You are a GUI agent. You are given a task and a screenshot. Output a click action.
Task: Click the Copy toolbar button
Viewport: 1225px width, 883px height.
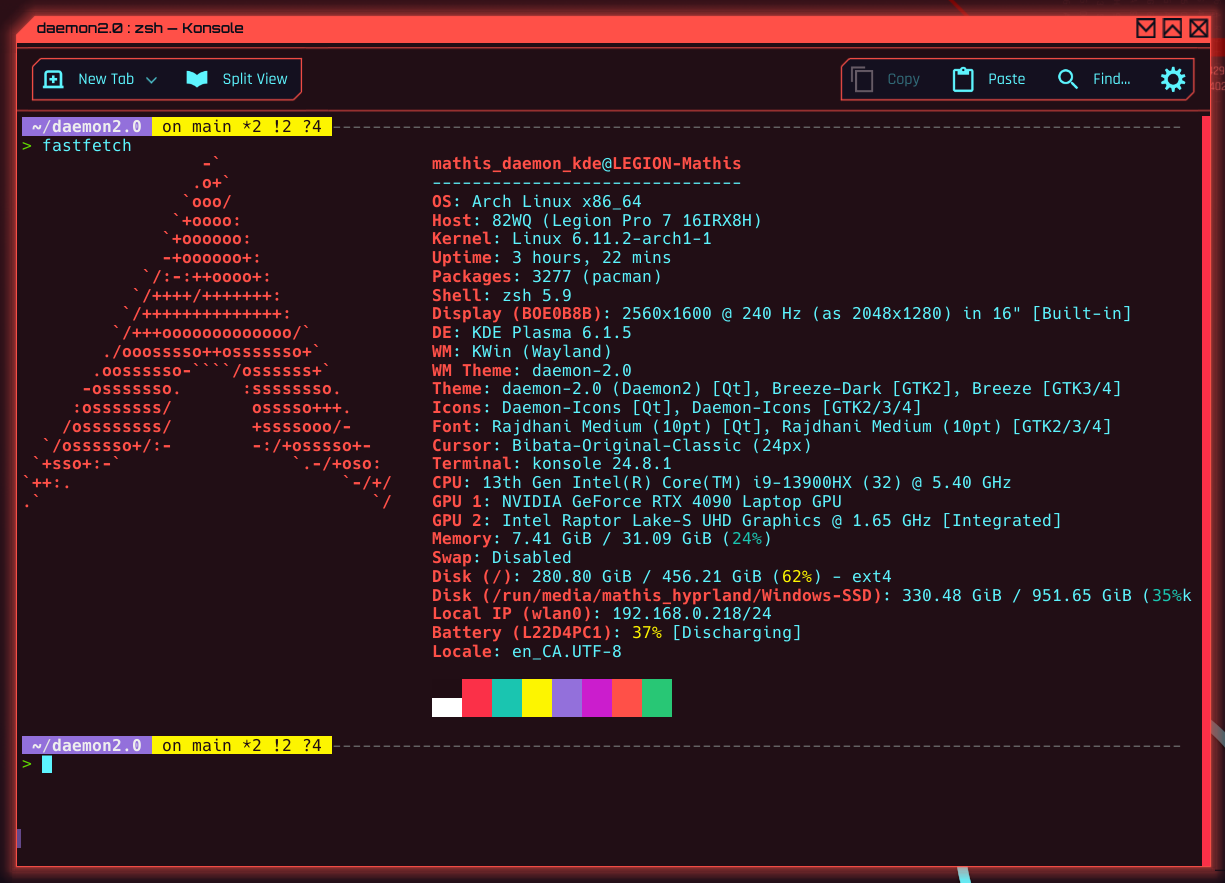tap(886, 79)
